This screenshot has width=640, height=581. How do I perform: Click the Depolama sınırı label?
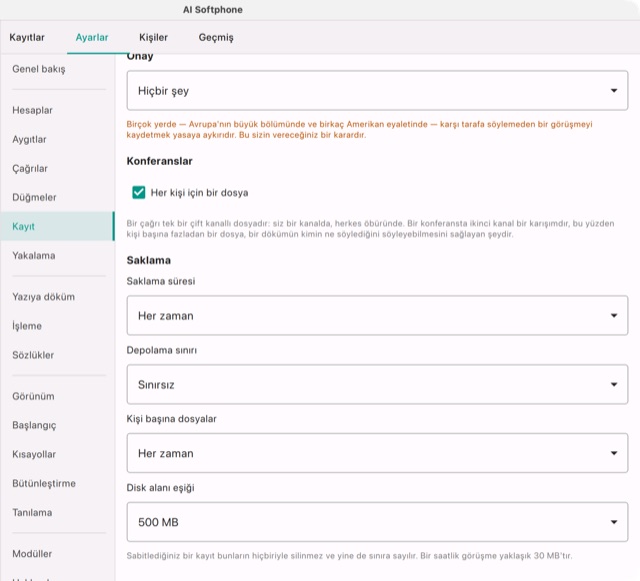162,350
